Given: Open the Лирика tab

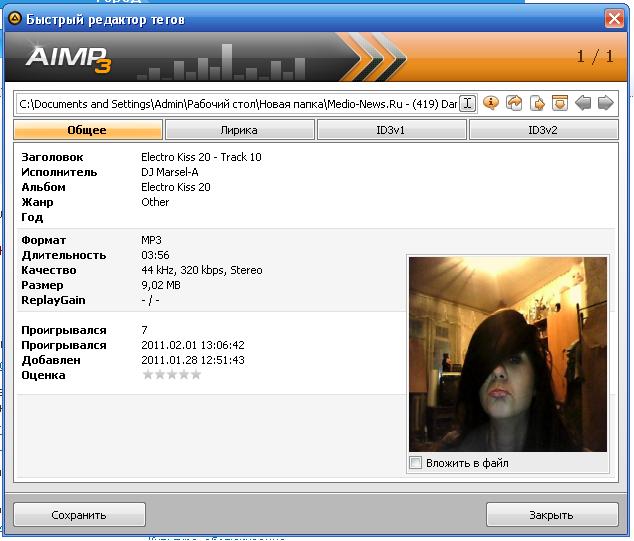Looking at the screenshot, I should [x=239, y=130].
